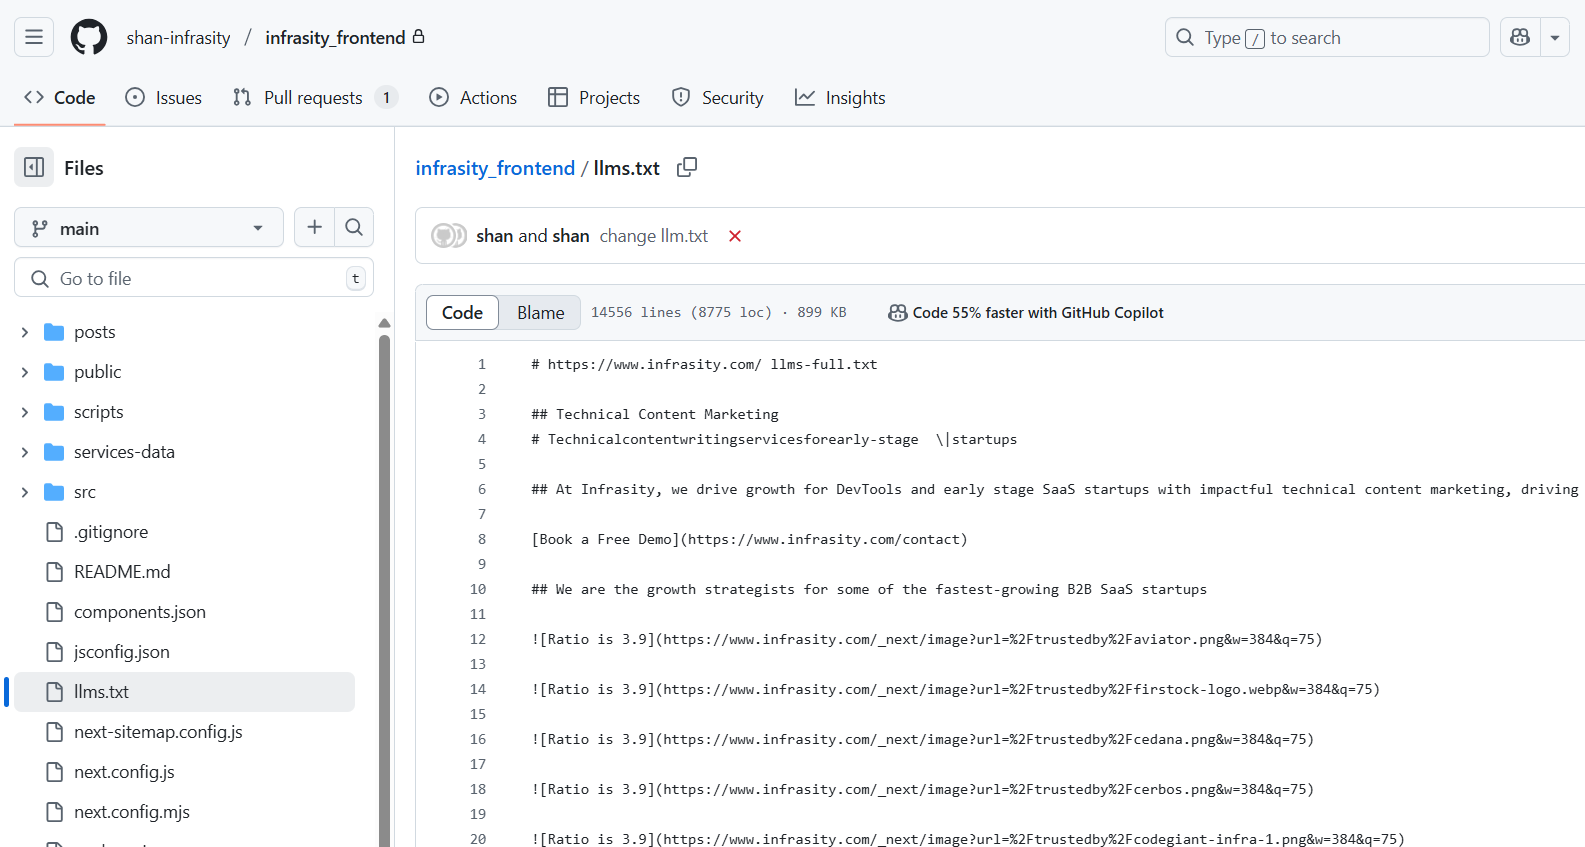Open the Insights tab
This screenshot has height=847, width=1585.
pyautogui.click(x=840, y=97)
